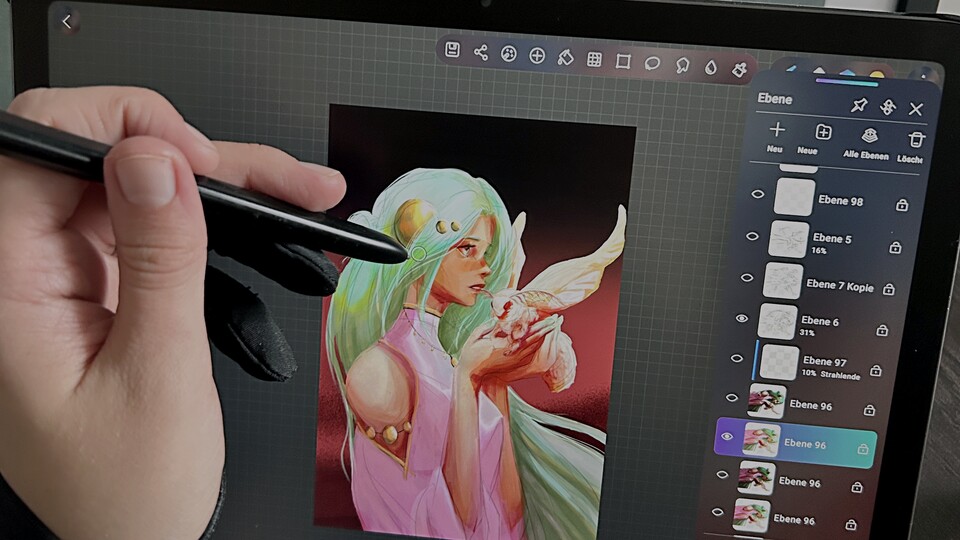
Task: Select the Ebene 97 layer thumbnail
Action: click(779, 362)
